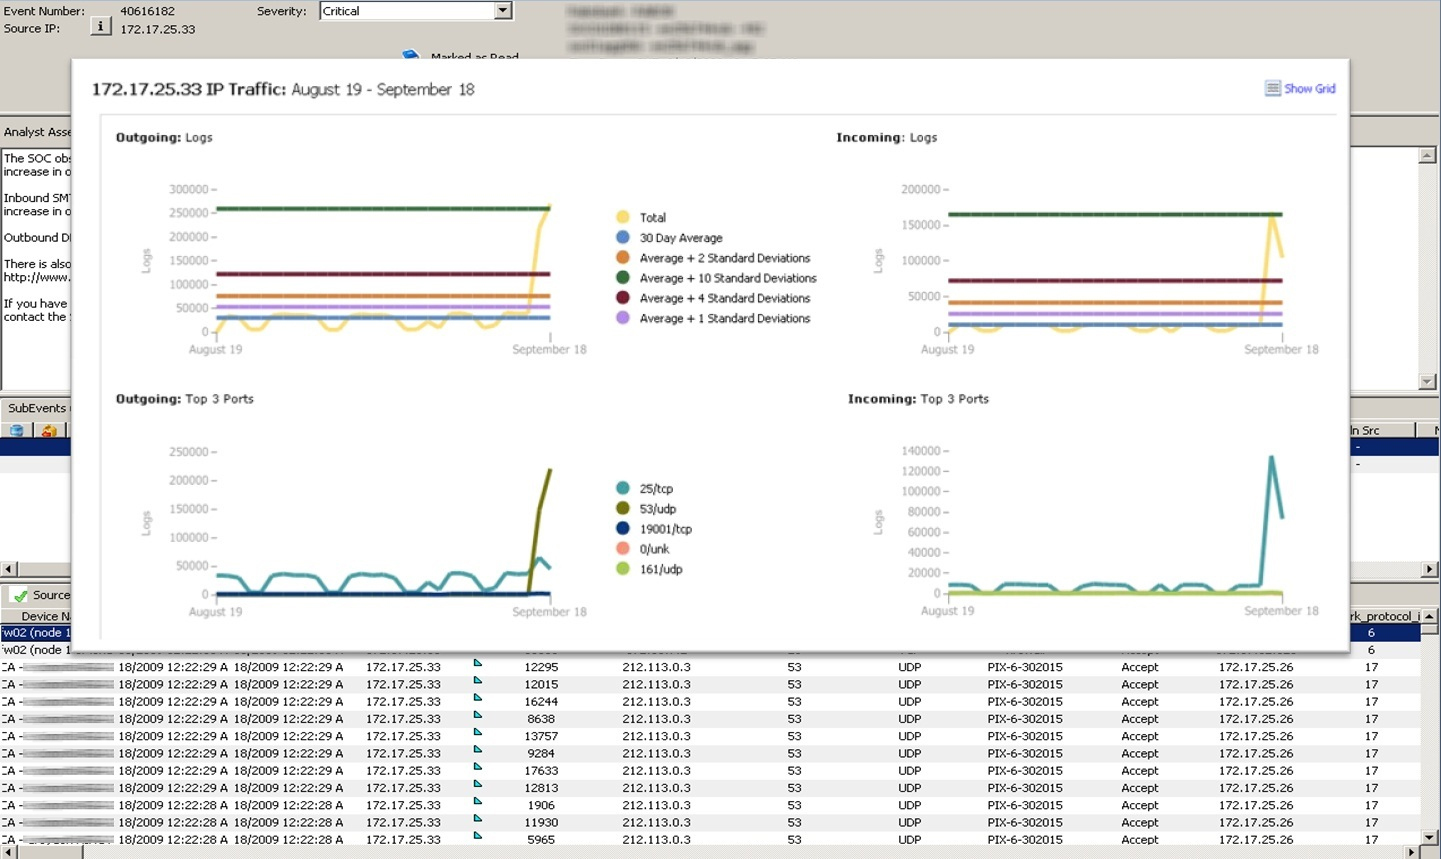Click the log table scrollbar down arrow
Viewport: 1441px width, 859px height.
coord(1429,837)
